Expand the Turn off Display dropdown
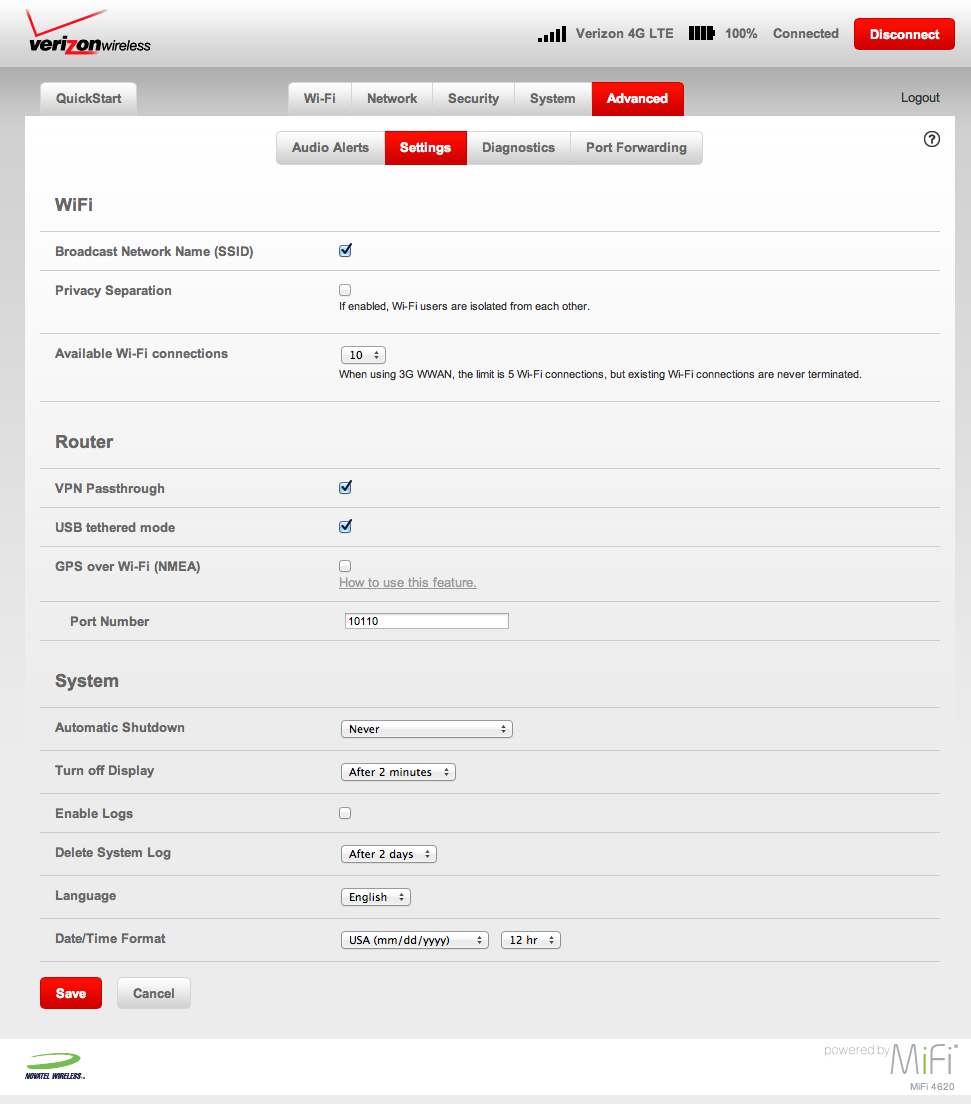 tap(398, 772)
